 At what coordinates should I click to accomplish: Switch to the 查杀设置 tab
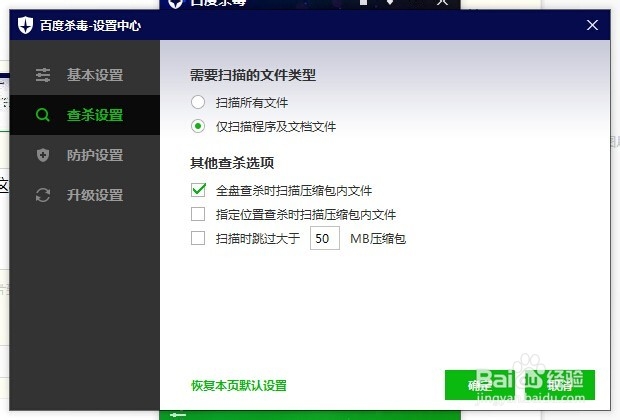point(85,115)
